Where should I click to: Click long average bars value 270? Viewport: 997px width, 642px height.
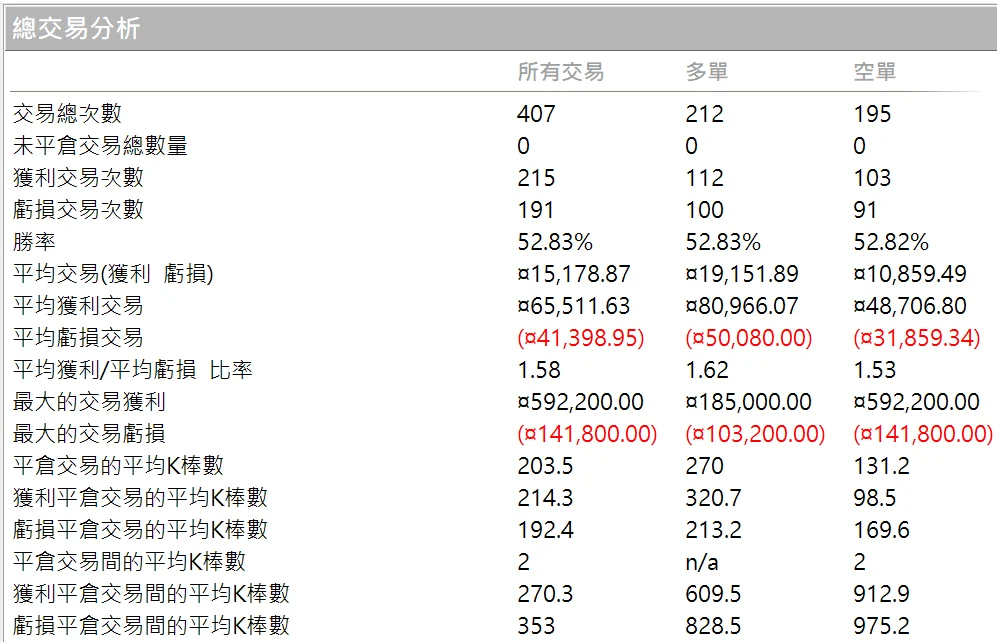[x=705, y=467]
